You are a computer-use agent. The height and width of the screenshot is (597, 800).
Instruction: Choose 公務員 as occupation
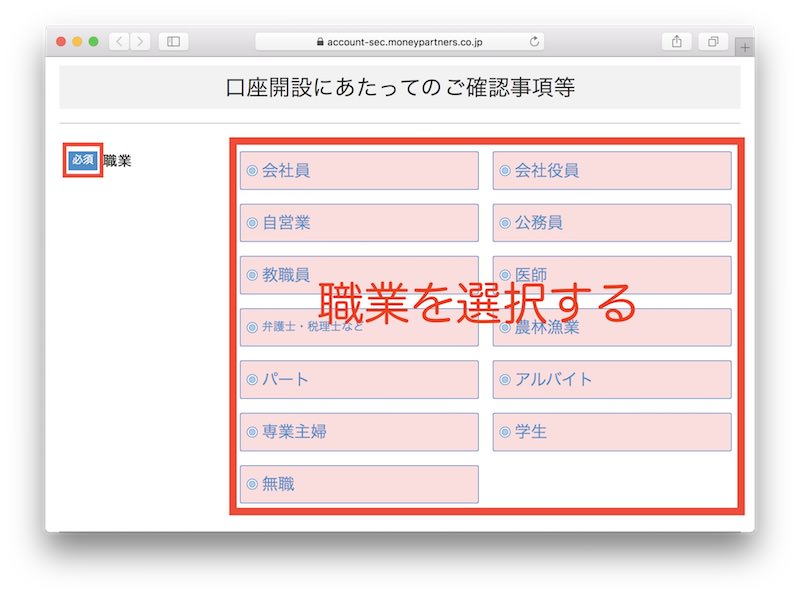[x=612, y=223]
